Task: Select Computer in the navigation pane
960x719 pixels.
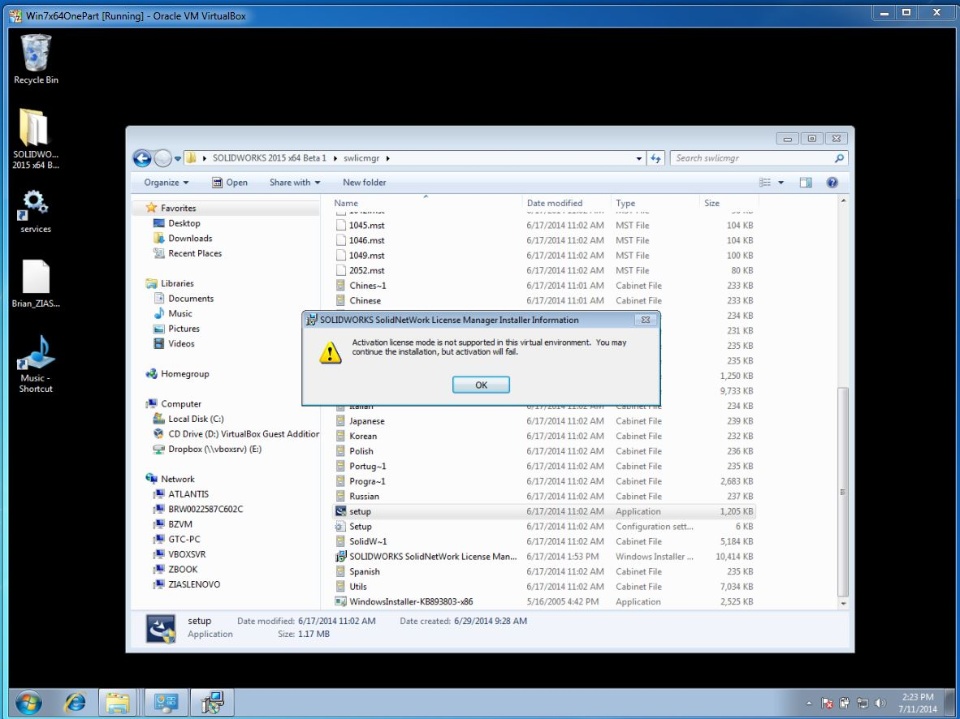Action: coord(181,404)
